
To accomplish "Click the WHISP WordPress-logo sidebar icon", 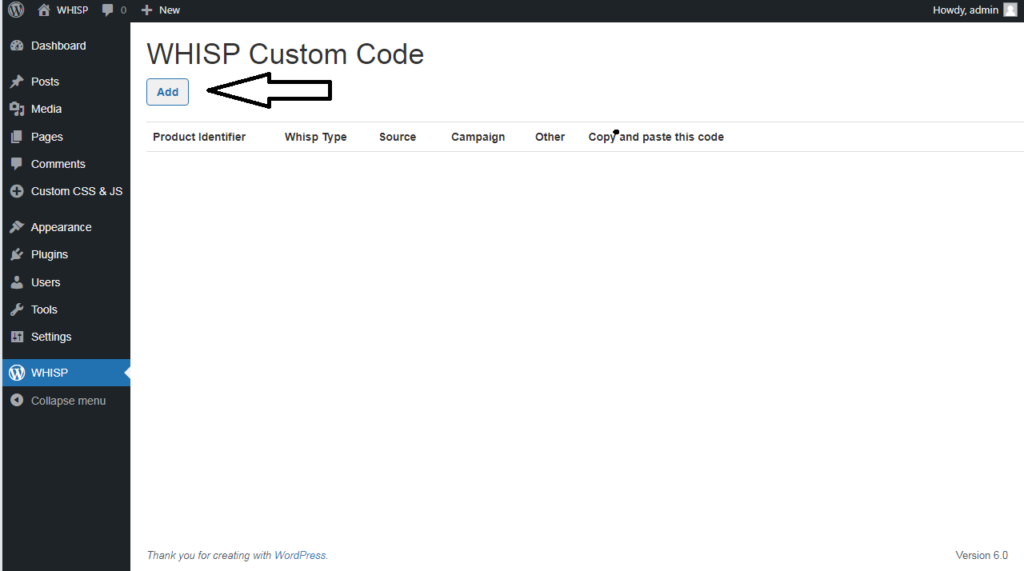I will click(x=17, y=372).
